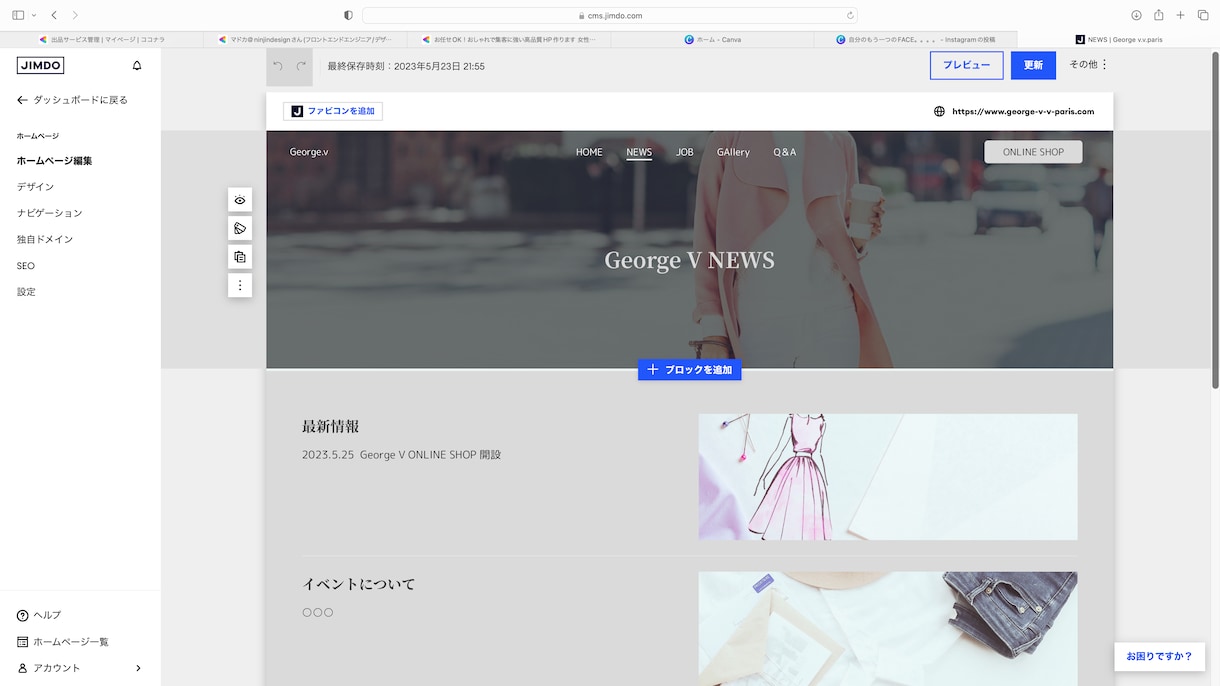Show Safari tab overview
This screenshot has height=686, width=1220.
tap(1203, 15)
